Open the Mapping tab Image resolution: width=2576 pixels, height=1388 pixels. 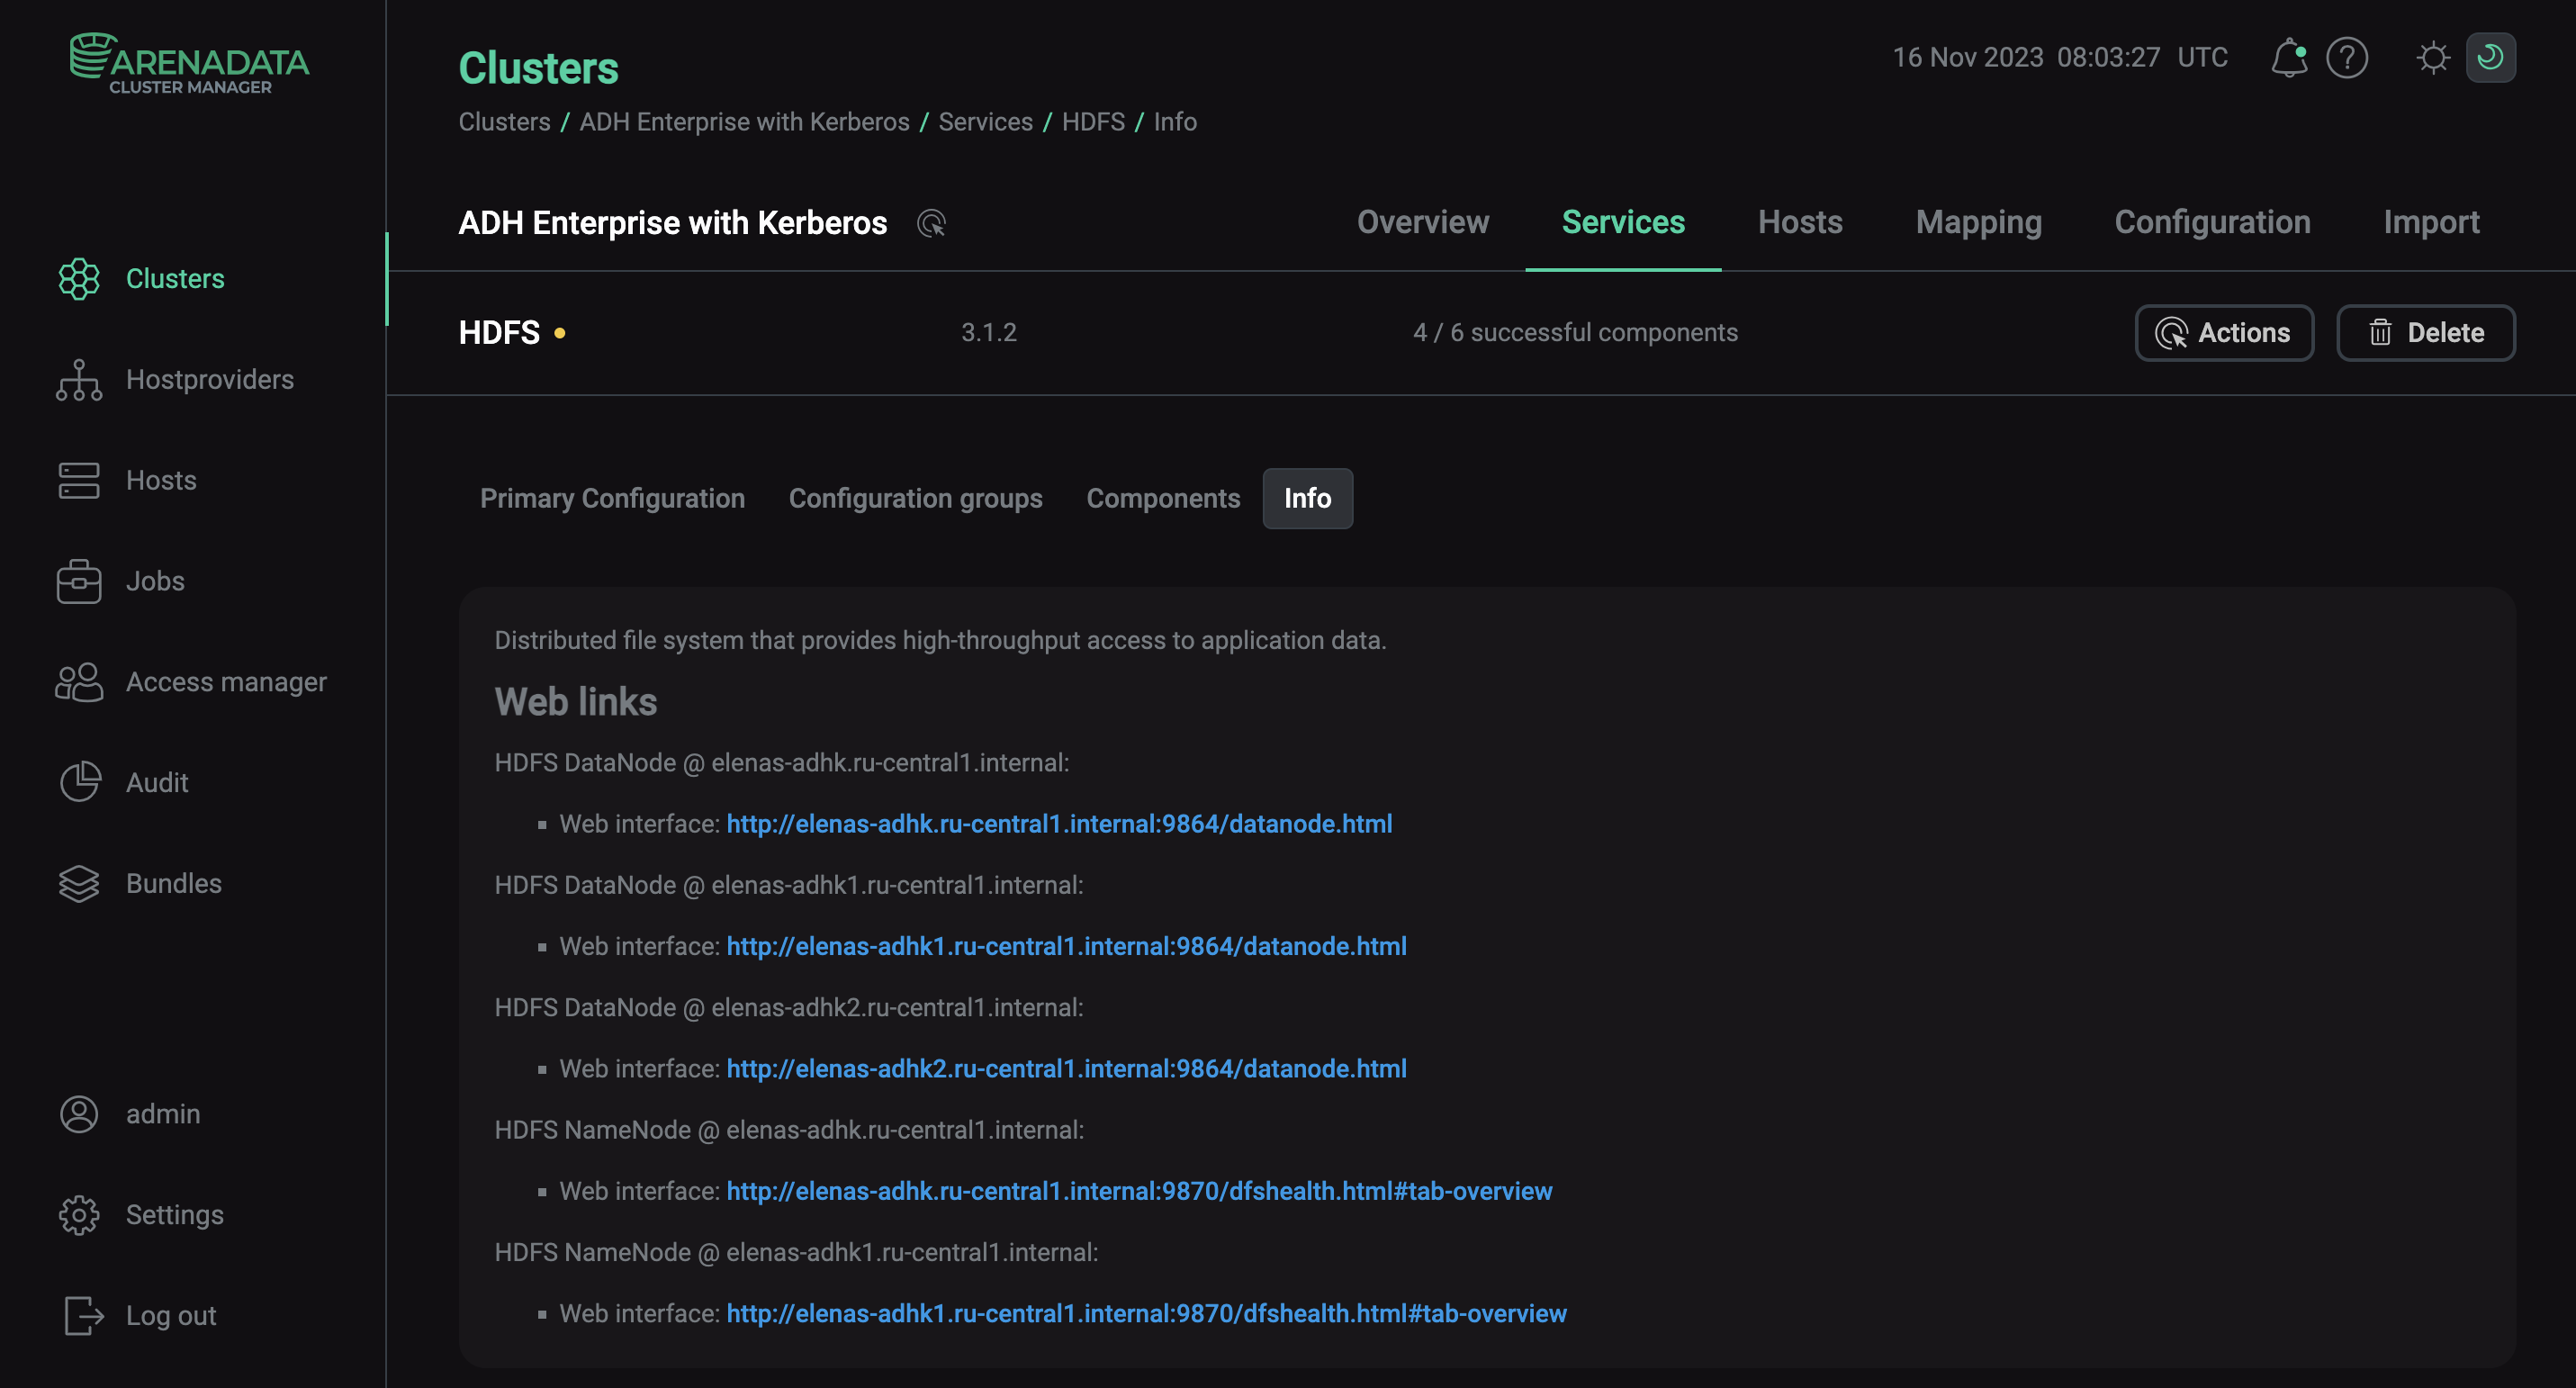coord(1978,222)
